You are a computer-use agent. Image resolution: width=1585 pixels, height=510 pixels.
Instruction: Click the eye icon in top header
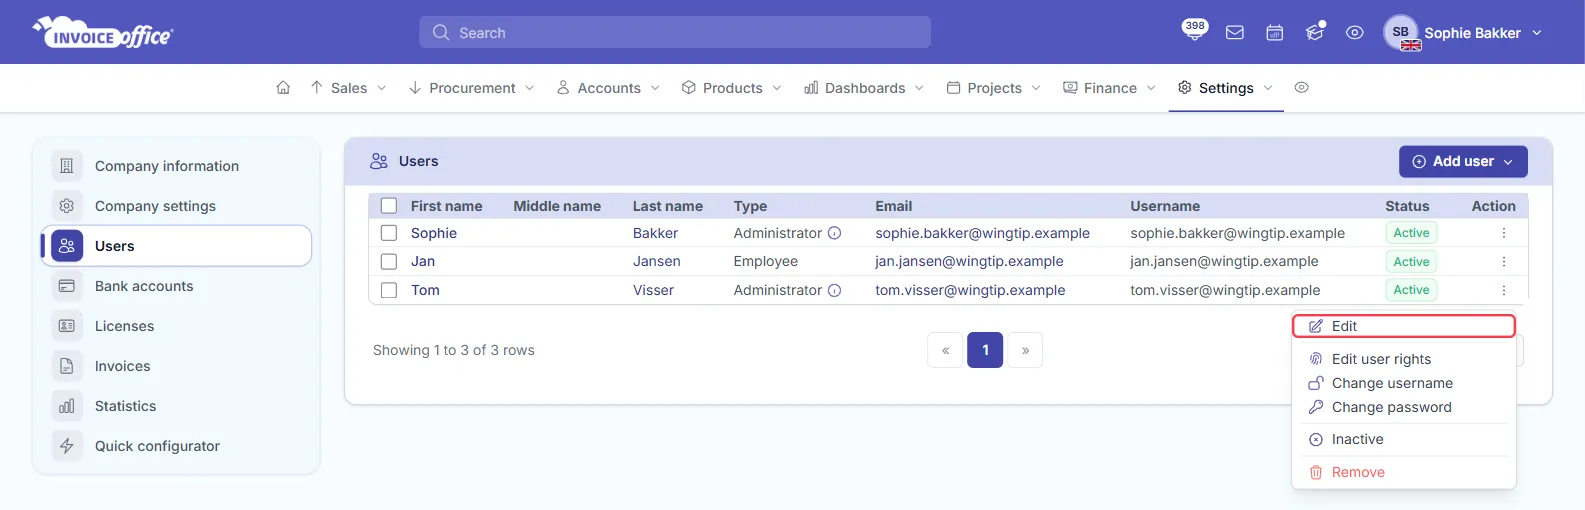(1355, 33)
